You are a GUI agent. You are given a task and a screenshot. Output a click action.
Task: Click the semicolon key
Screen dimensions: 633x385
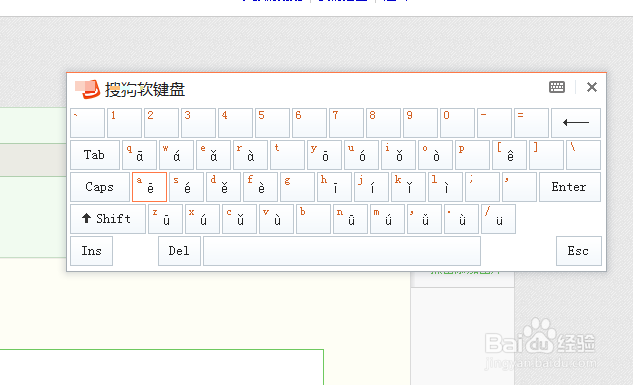pos(482,187)
